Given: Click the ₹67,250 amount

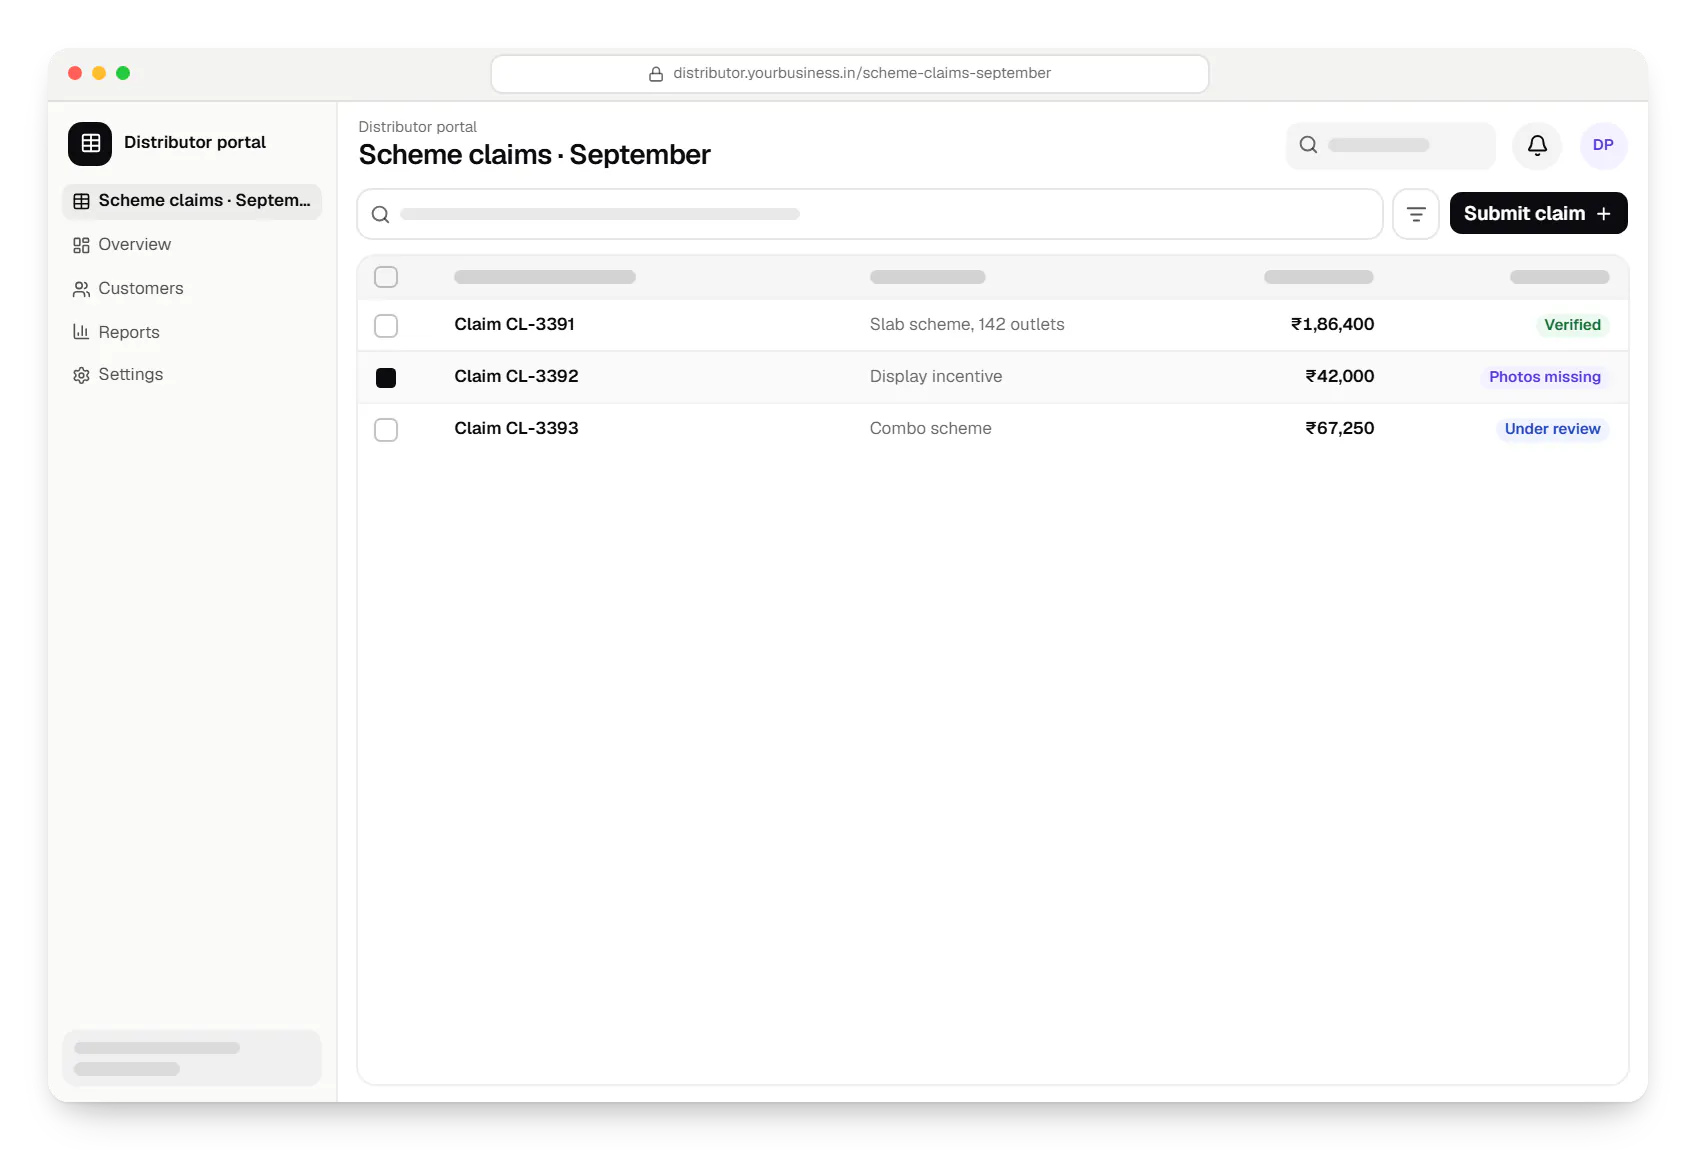Looking at the screenshot, I should (x=1339, y=428).
